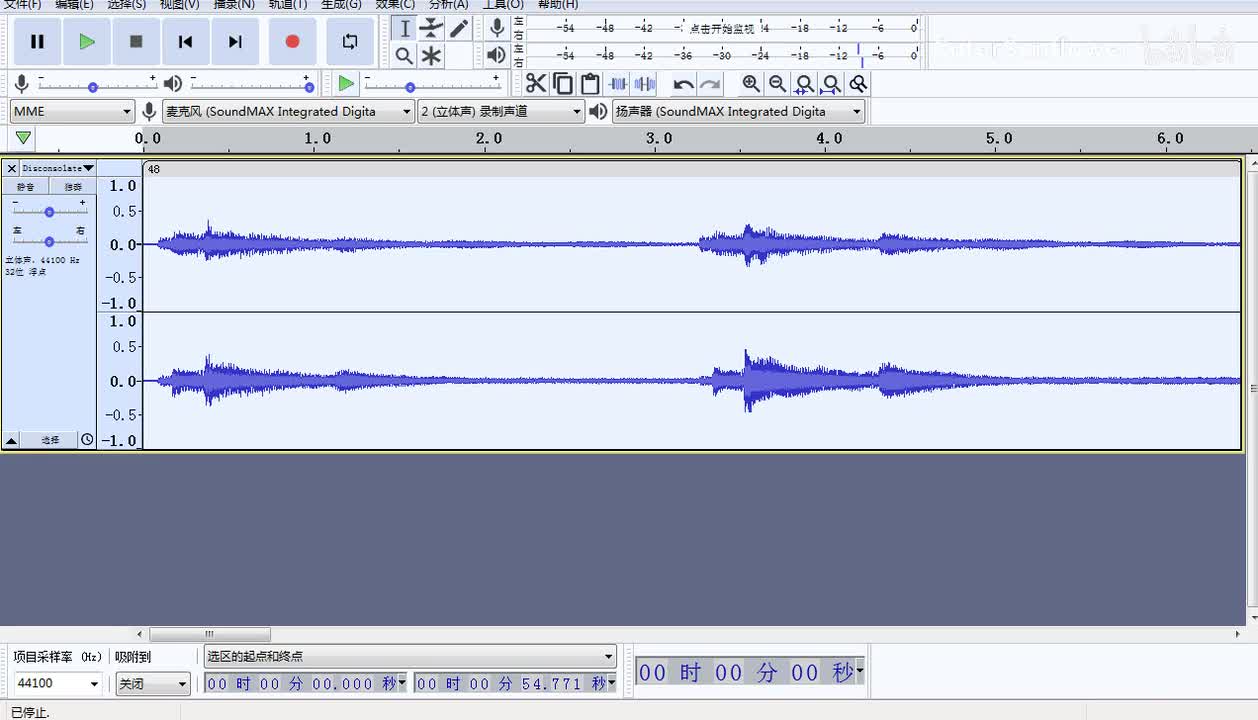This screenshot has height=720, width=1258.
Task: Click the selection end time 54.771 field
Action: tap(515, 684)
